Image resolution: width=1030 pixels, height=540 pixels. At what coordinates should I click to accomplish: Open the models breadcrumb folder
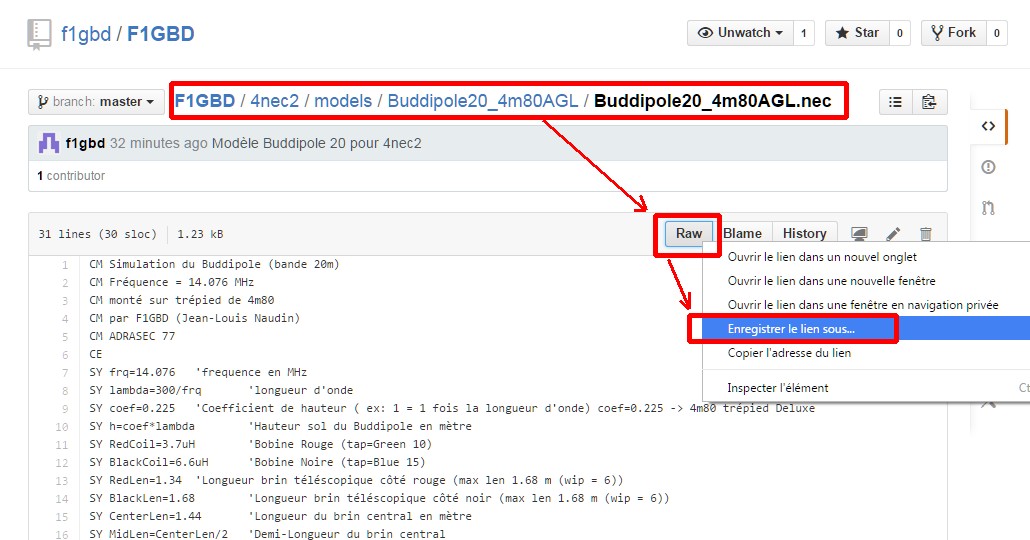(343, 101)
